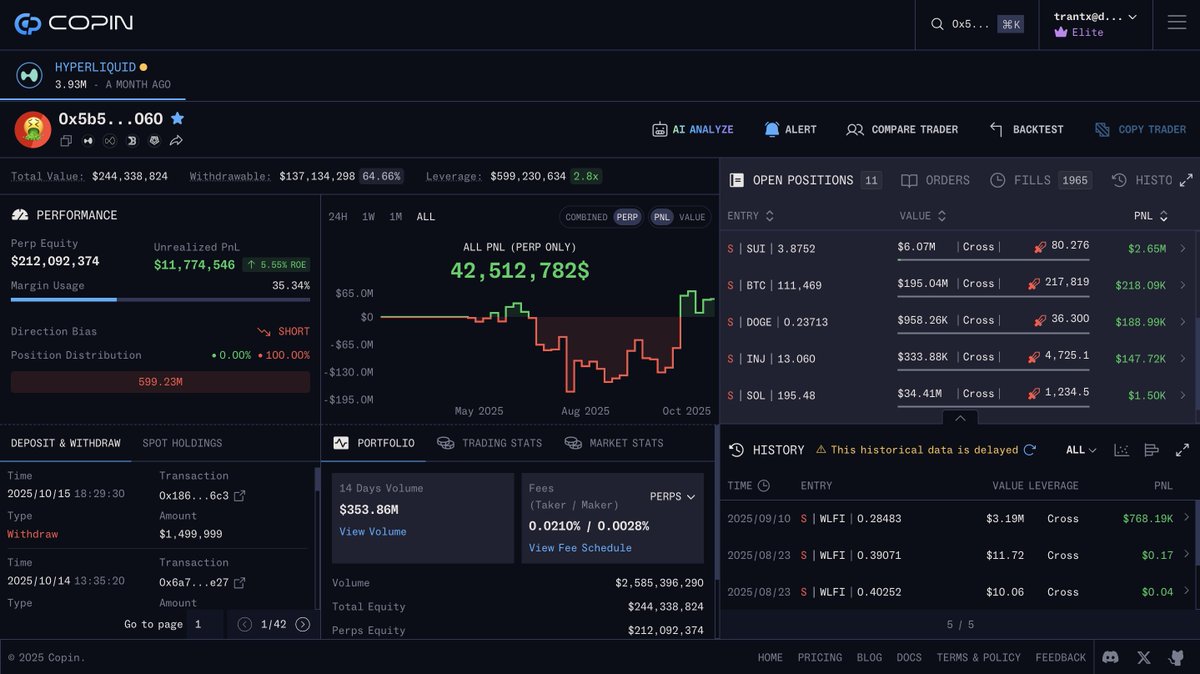Select the 1M chart range

(396, 217)
